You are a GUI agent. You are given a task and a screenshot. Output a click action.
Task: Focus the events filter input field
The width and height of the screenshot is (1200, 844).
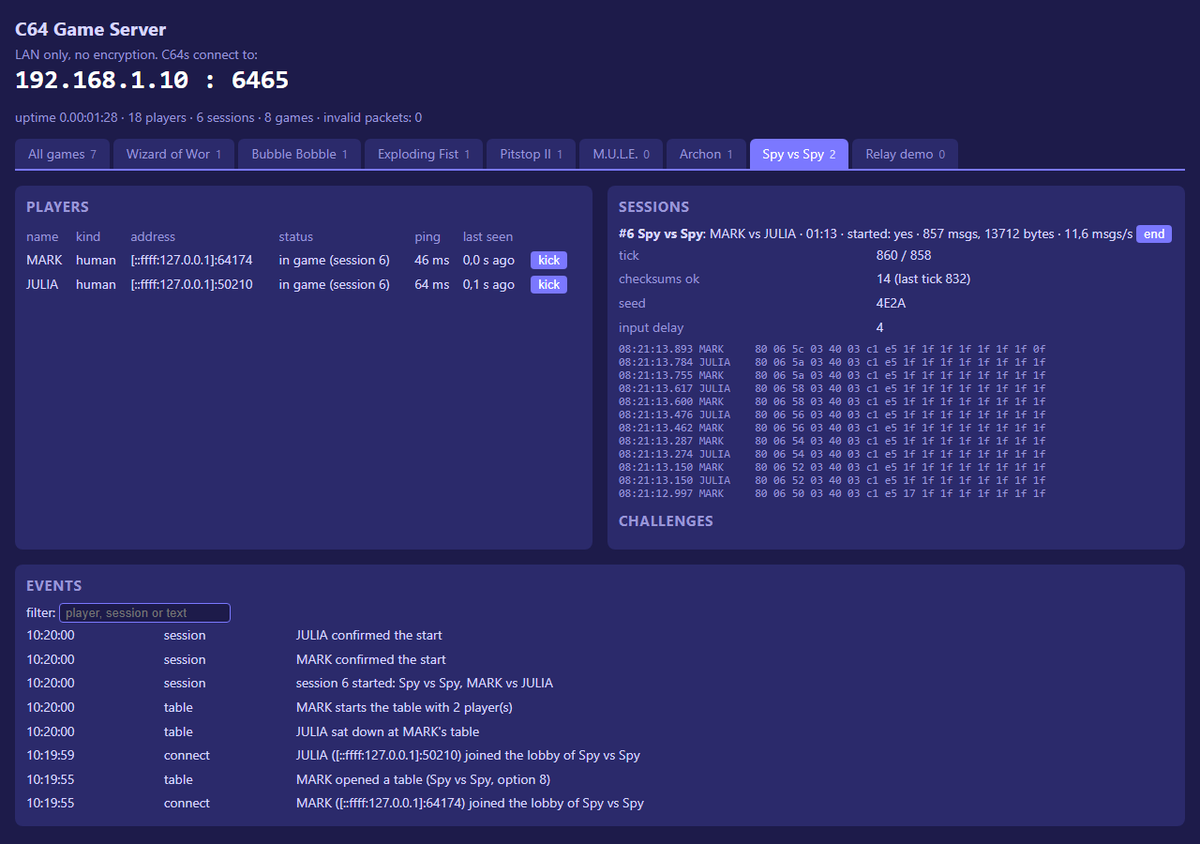145,613
